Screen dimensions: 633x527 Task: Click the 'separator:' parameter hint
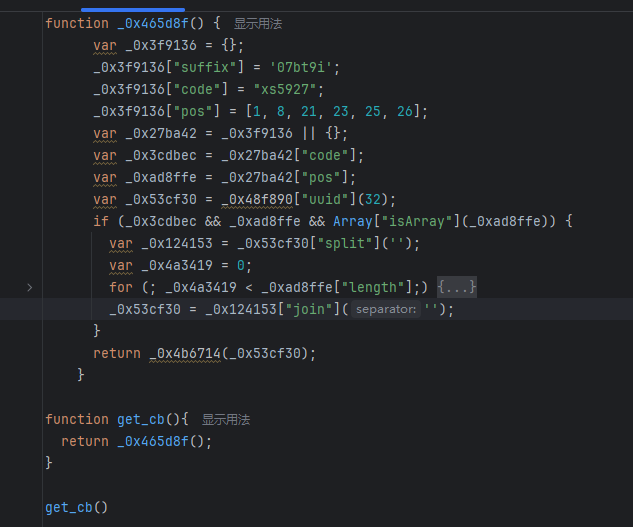tap(386, 309)
